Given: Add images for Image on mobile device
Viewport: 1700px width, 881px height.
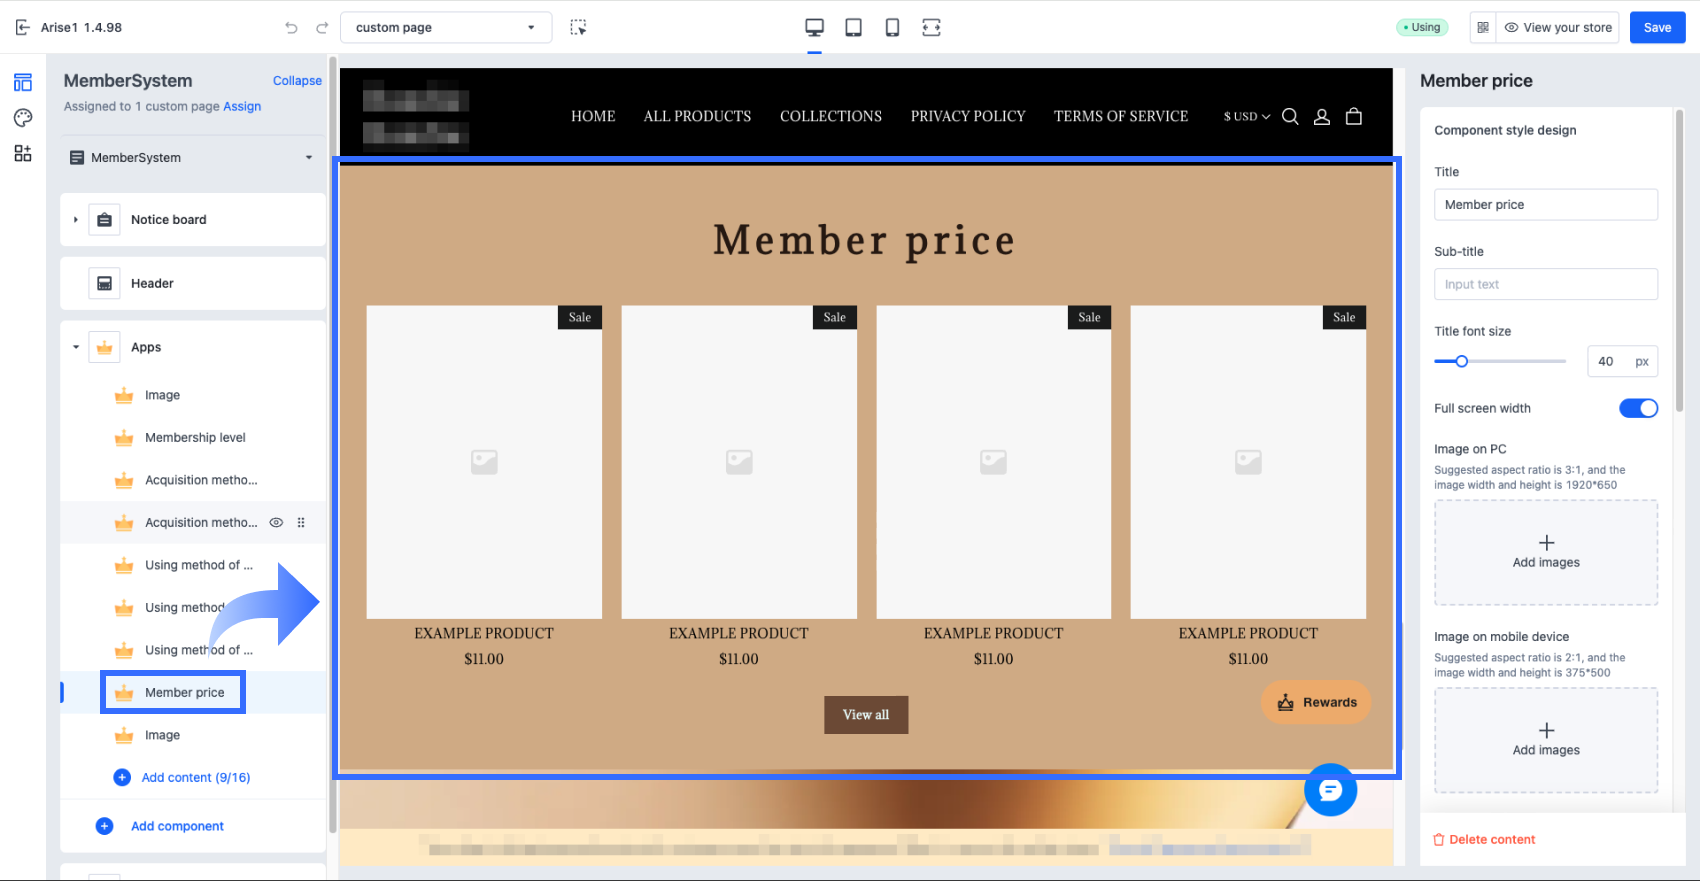Looking at the screenshot, I should 1546,740.
